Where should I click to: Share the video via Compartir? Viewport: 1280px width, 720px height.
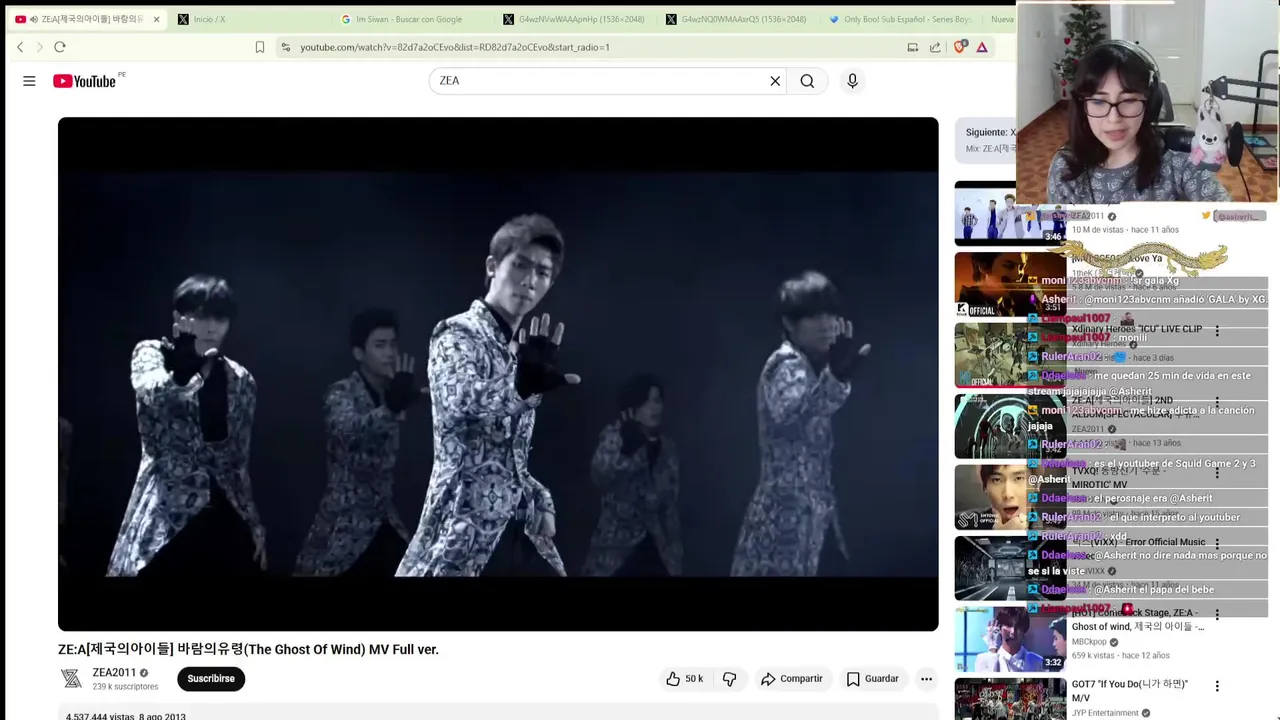click(791, 679)
